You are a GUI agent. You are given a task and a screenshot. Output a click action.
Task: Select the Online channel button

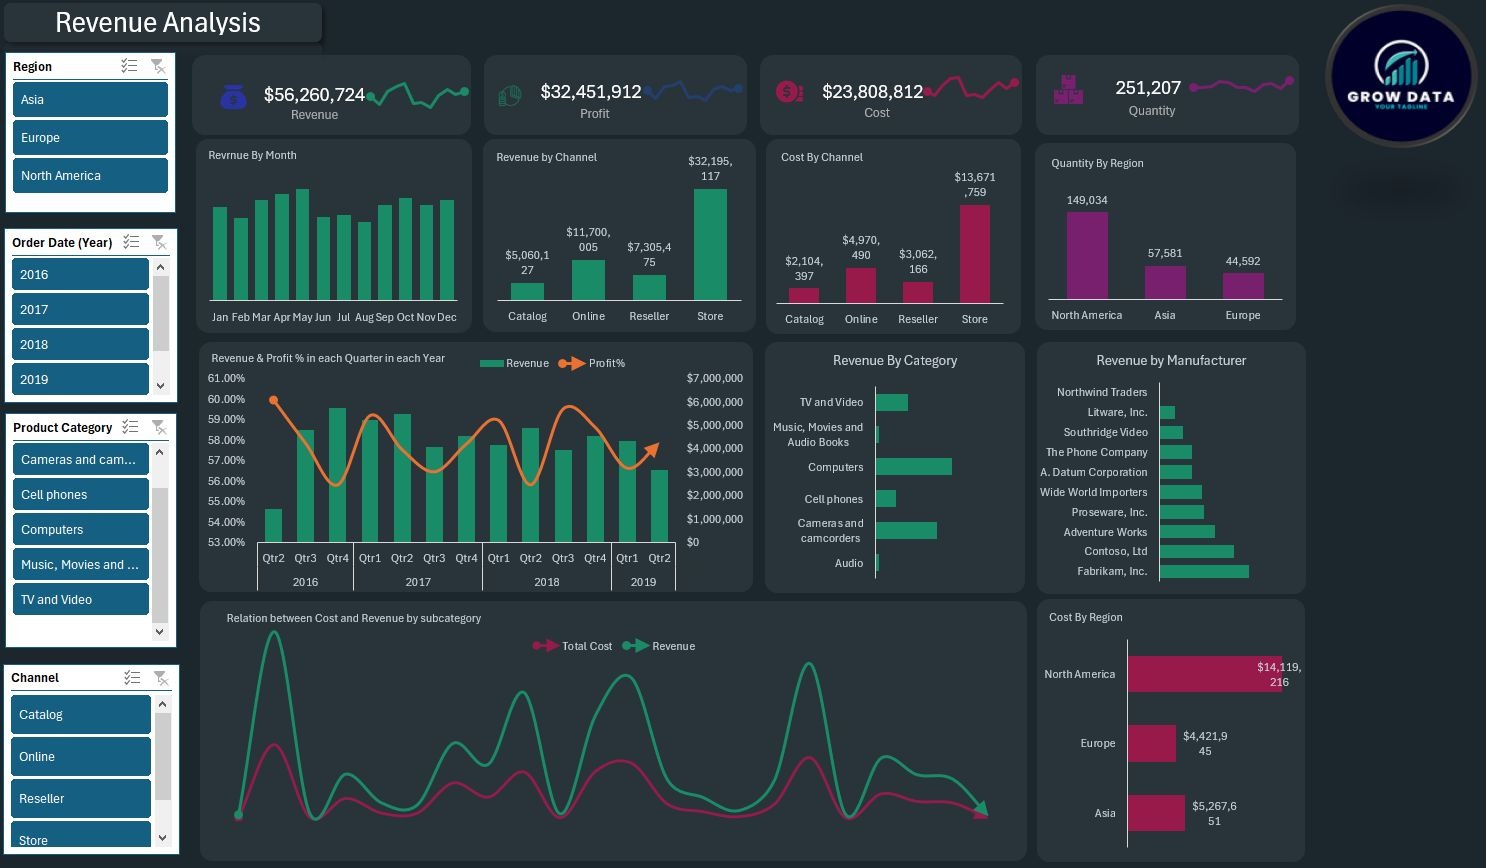[x=80, y=757]
